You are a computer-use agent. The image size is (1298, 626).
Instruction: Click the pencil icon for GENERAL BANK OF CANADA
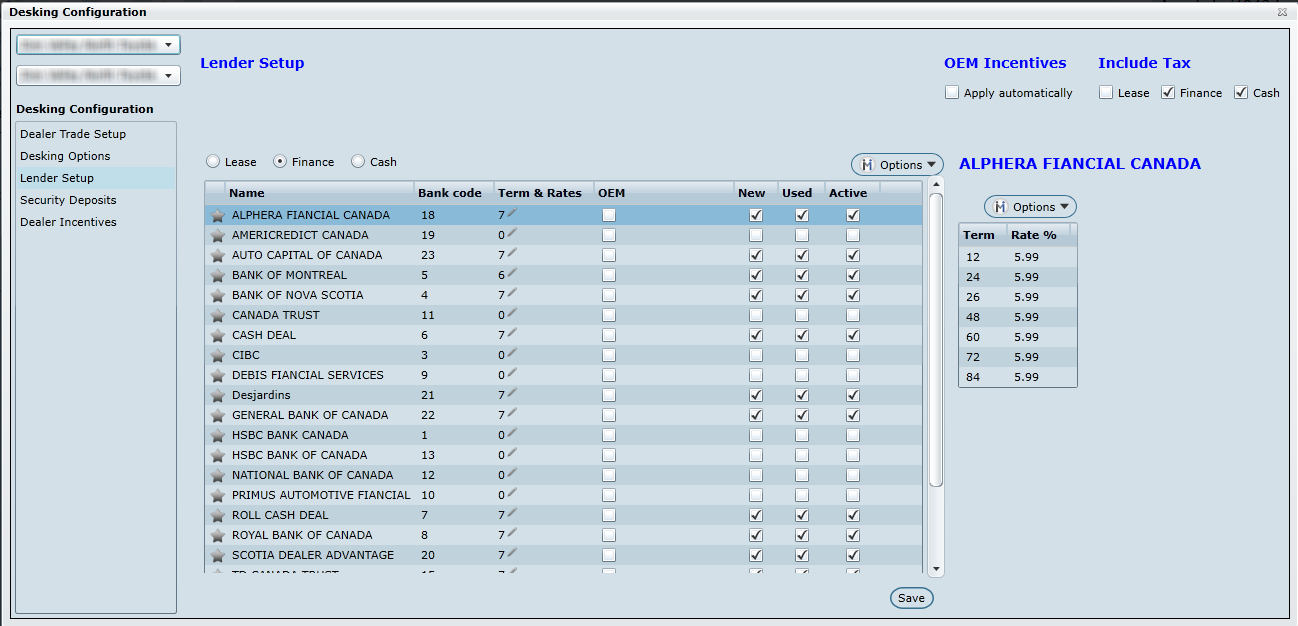(x=513, y=414)
